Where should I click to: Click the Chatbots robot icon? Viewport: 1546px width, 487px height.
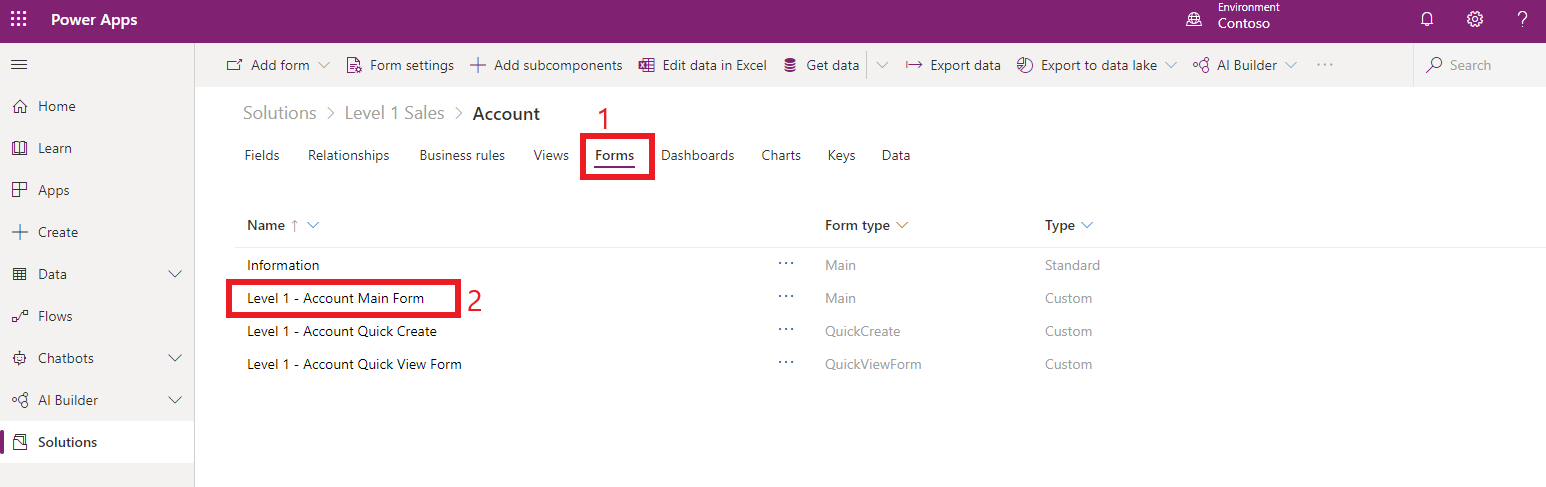(19, 358)
